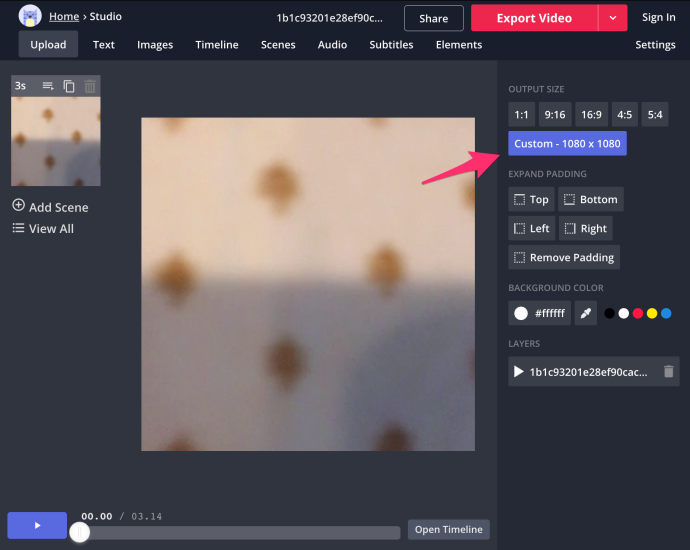Select the 16:9 output size

(591, 114)
